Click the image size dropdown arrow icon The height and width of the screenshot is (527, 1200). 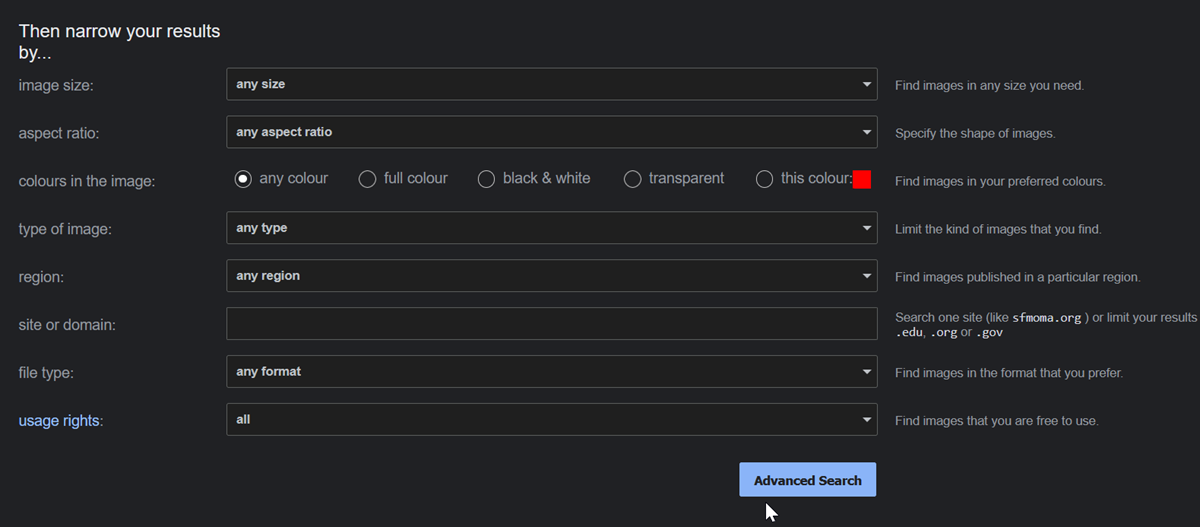tap(867, 85)
